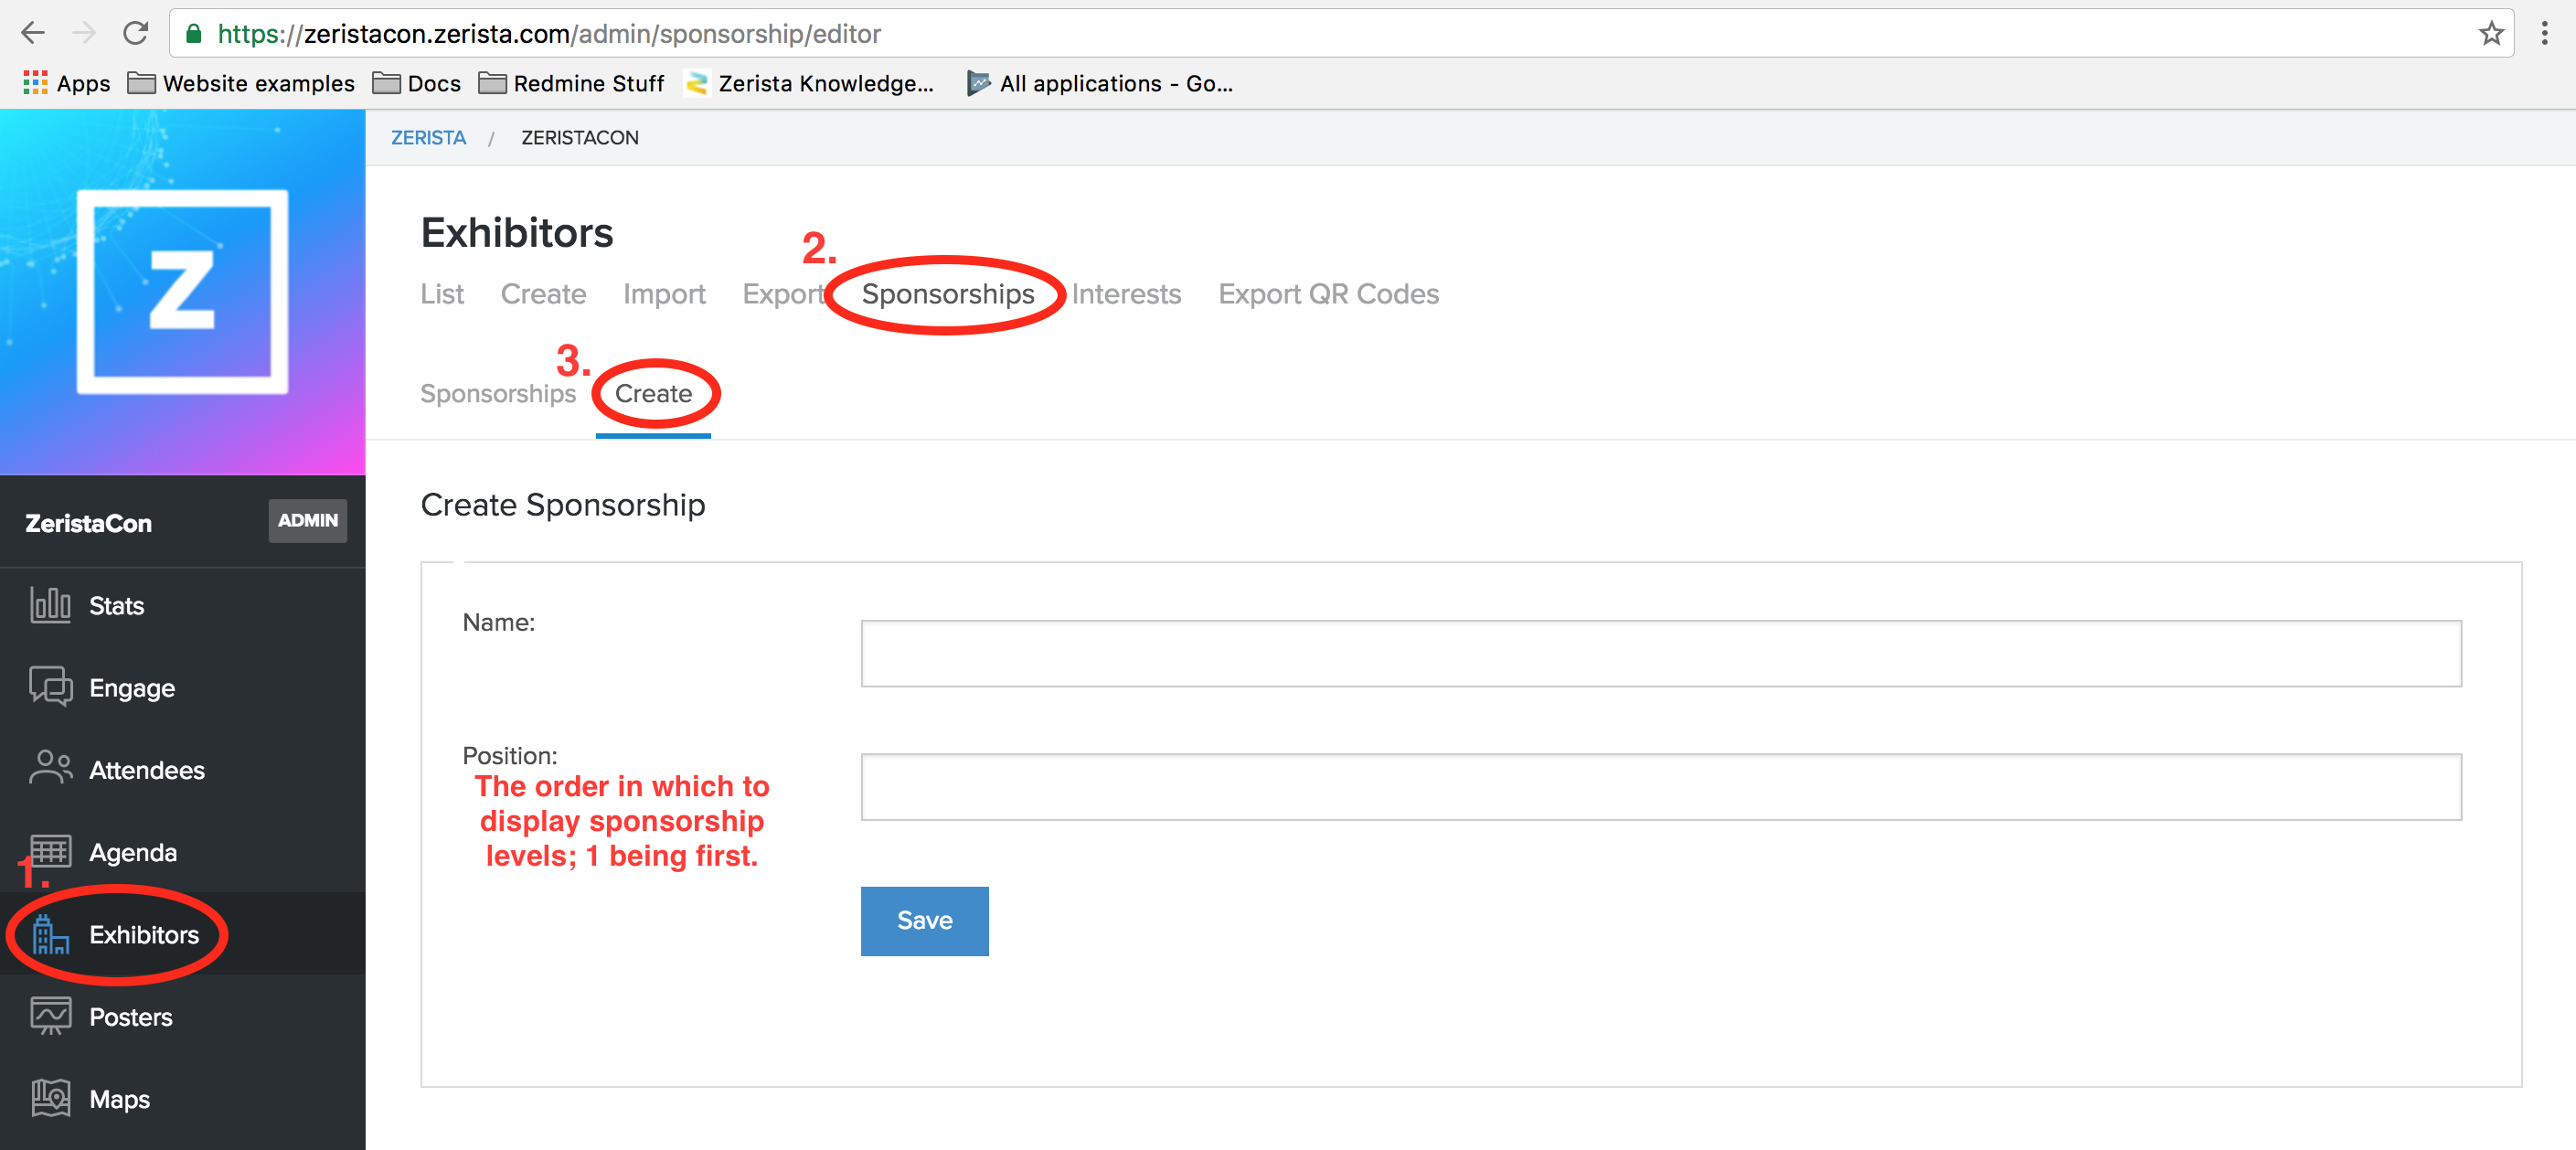Open the Website examples bookmark folder
2576x1150 pixels.
[x=242, y=83]
